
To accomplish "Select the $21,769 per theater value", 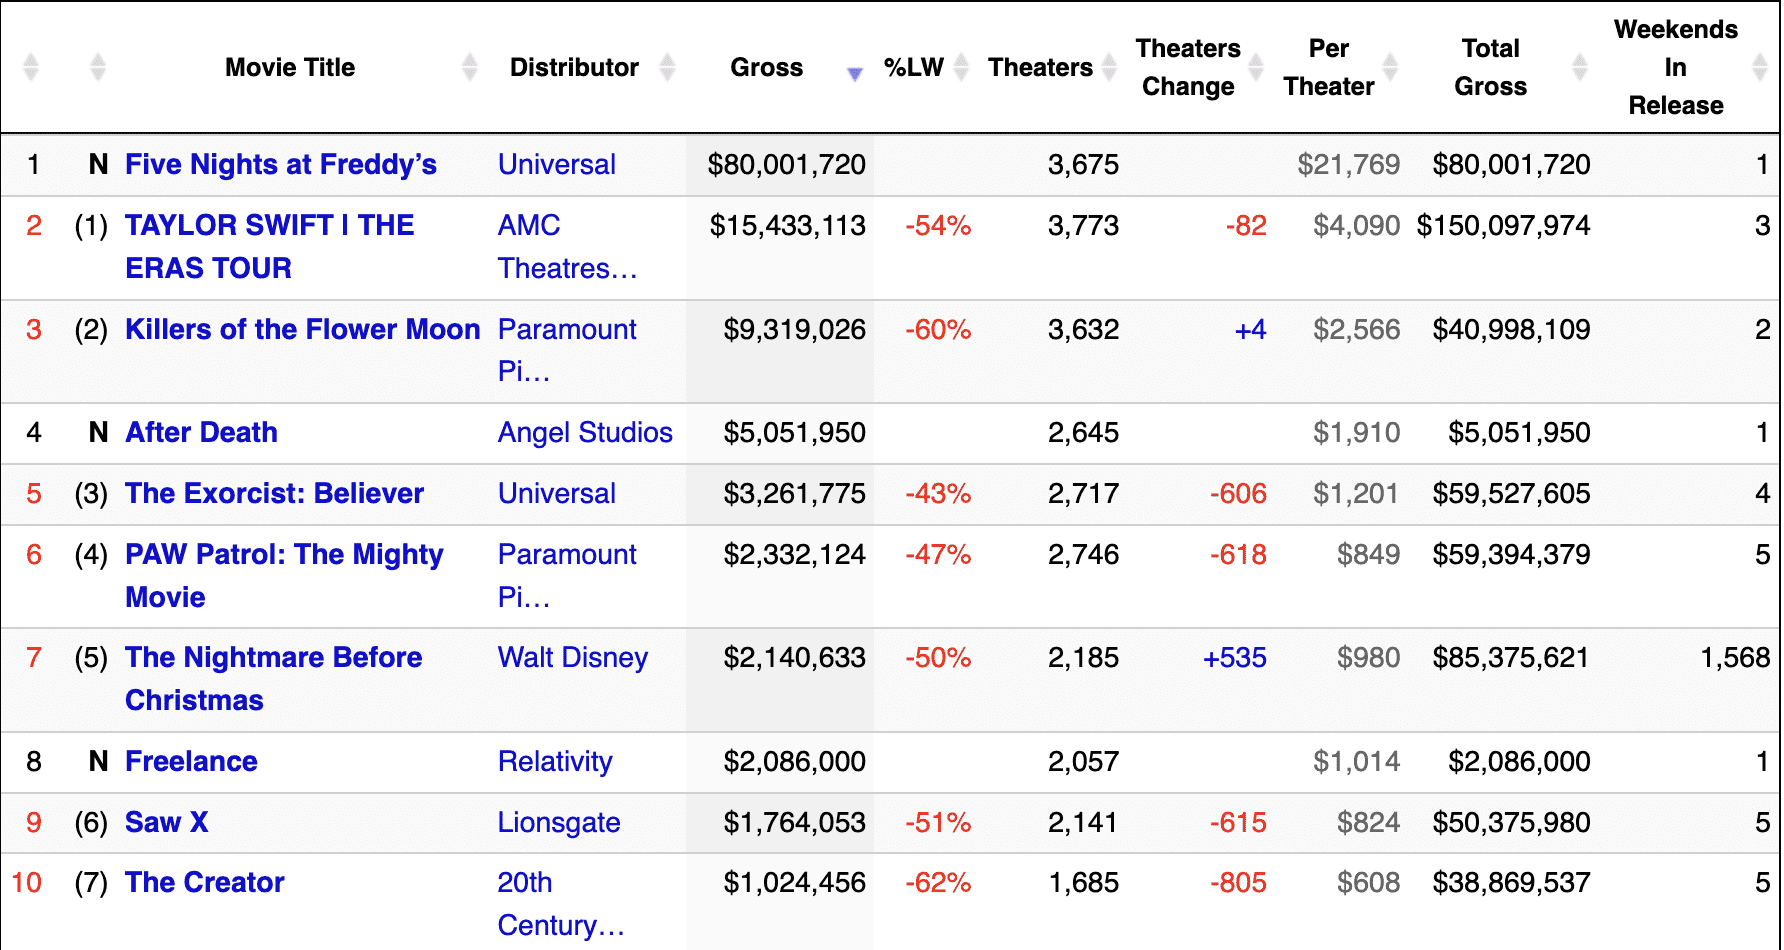I will click(x=1348, y=164).
